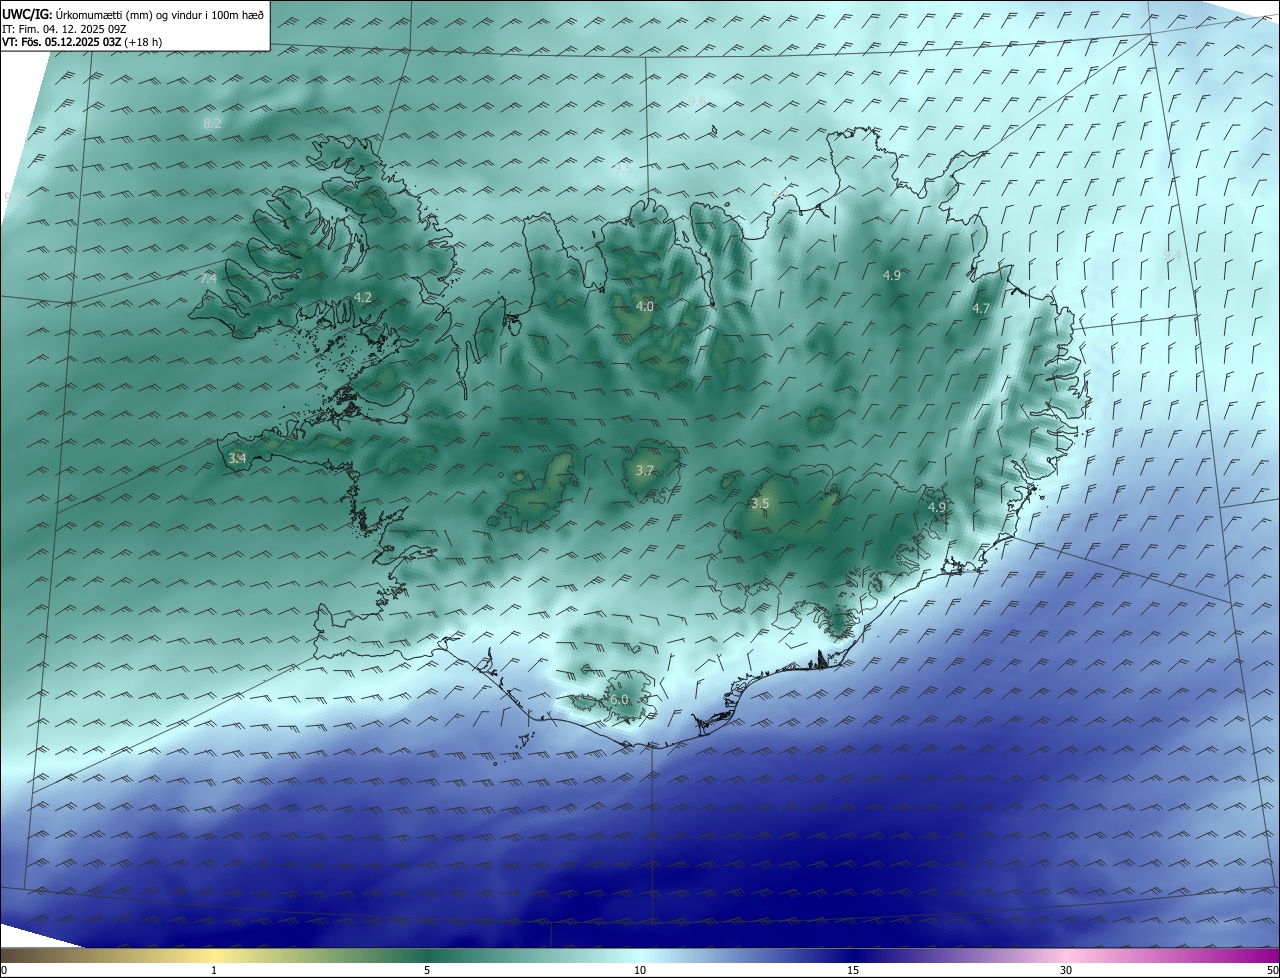
Task: Click the color scale tick label '30'
Action: (x=1066, y=970)
